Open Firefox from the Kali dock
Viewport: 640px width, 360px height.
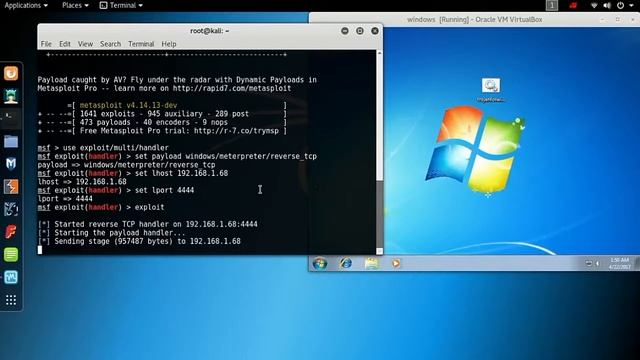coord(11,73)
